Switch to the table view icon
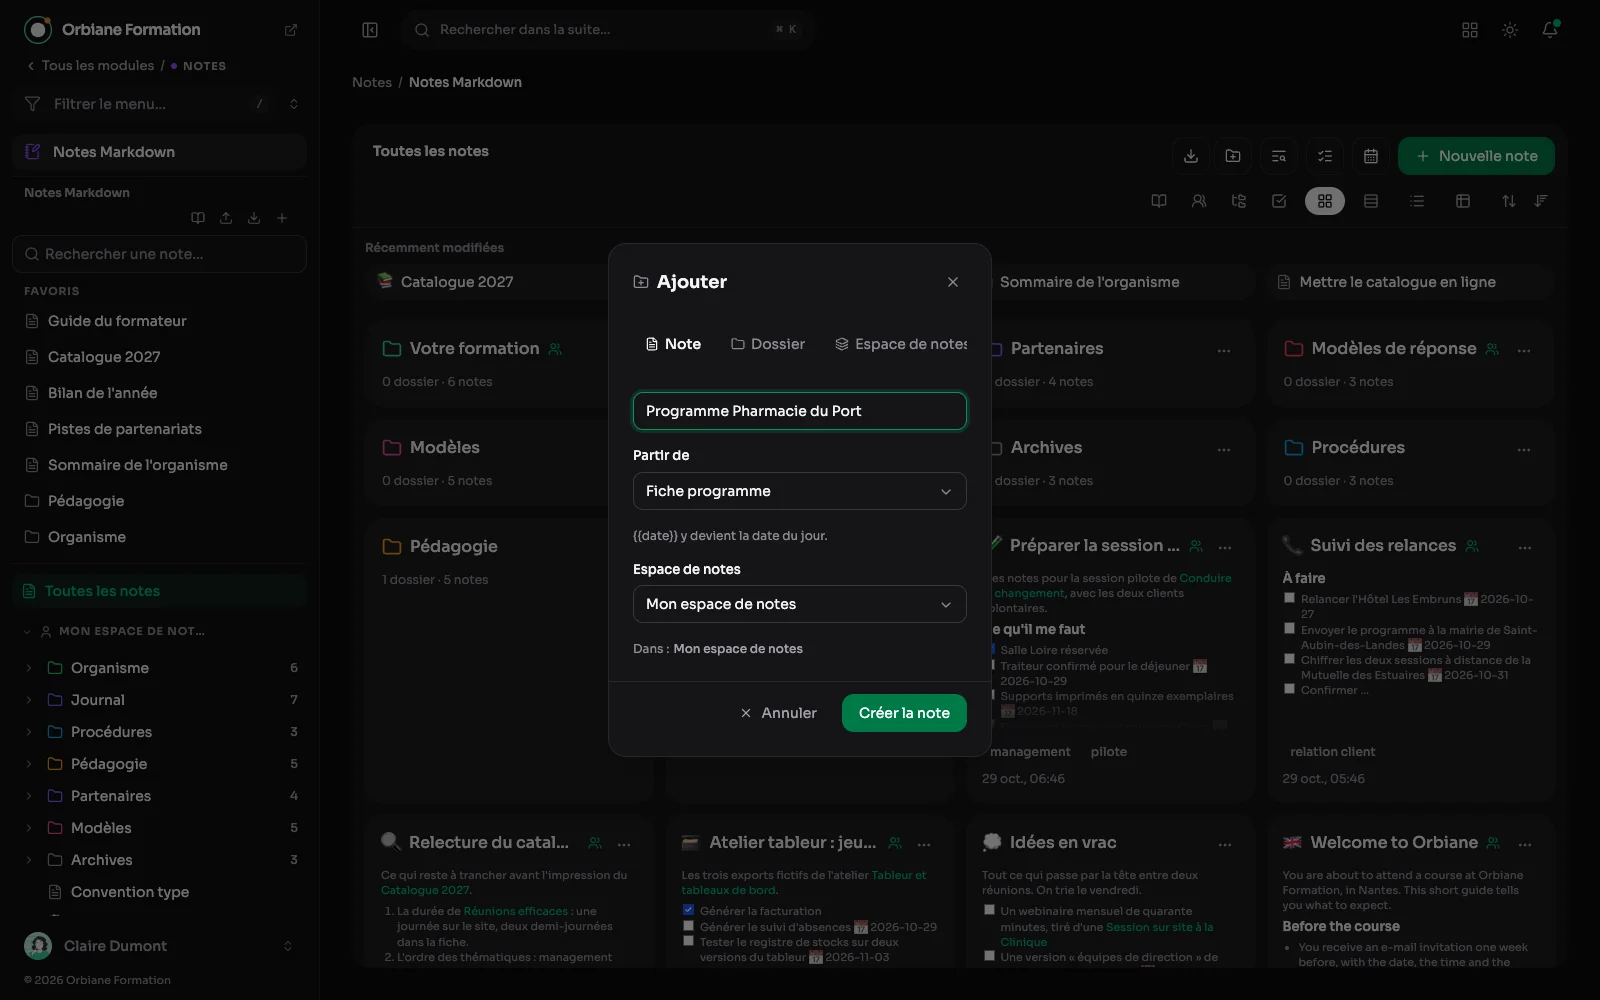The width and height of the screenshot is (1600, 1000). pos(1463,201)
